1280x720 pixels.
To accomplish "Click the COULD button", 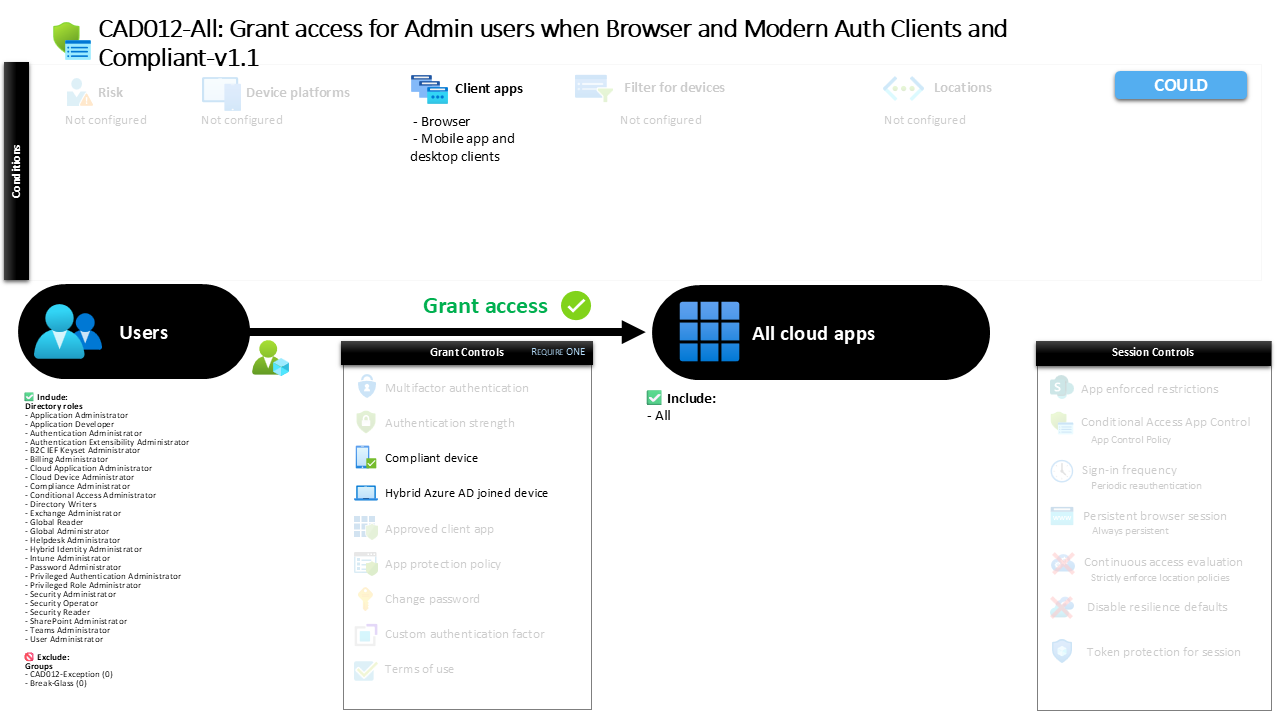I will (x=1180, y=85).
